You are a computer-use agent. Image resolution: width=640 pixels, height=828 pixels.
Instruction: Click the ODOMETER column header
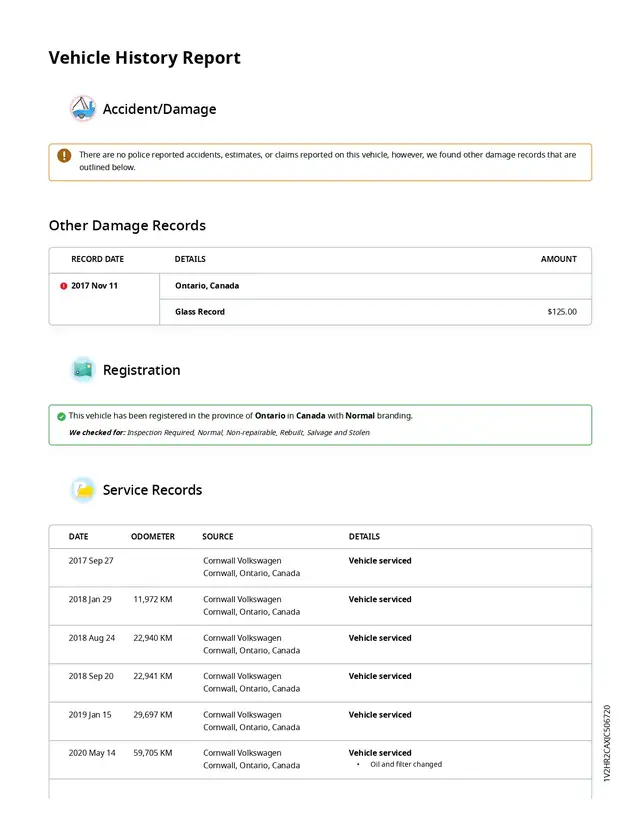coord(152,537)
